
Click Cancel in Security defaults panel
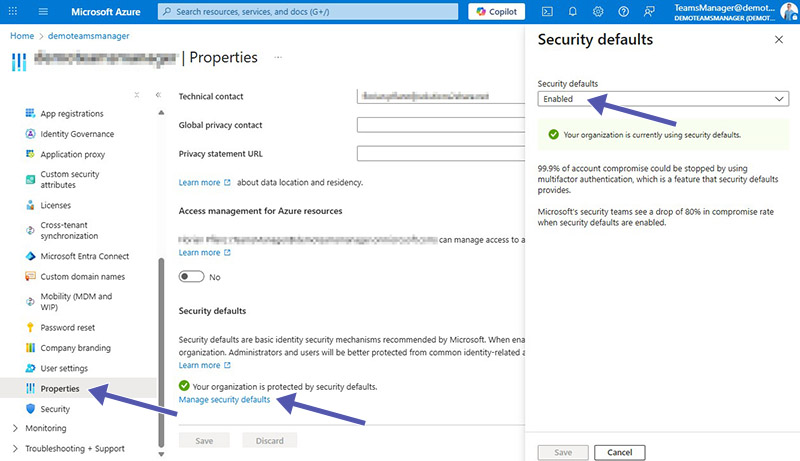619,452
